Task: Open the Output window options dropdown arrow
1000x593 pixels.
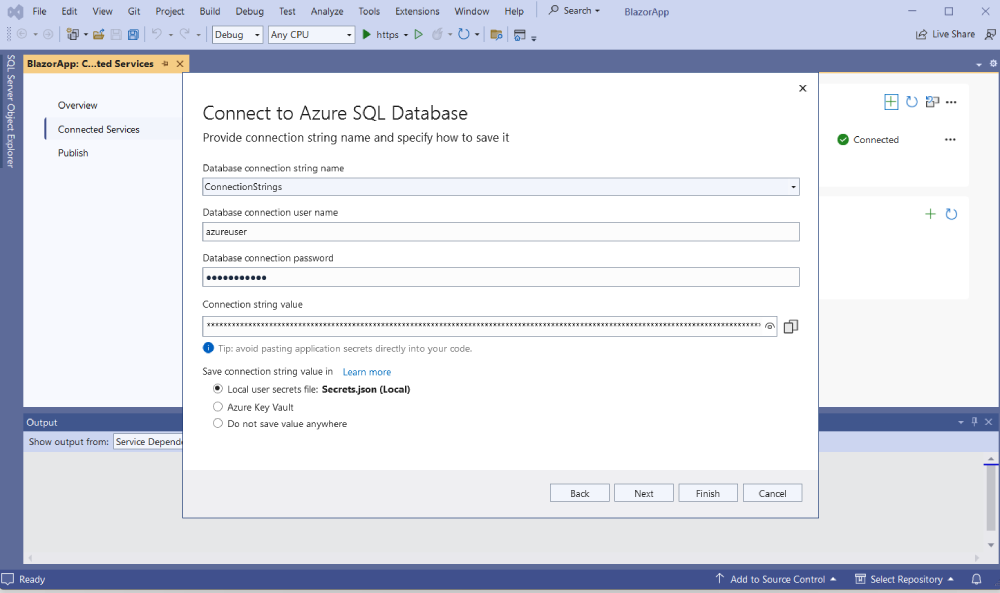Action: click(x=960, y=422)
